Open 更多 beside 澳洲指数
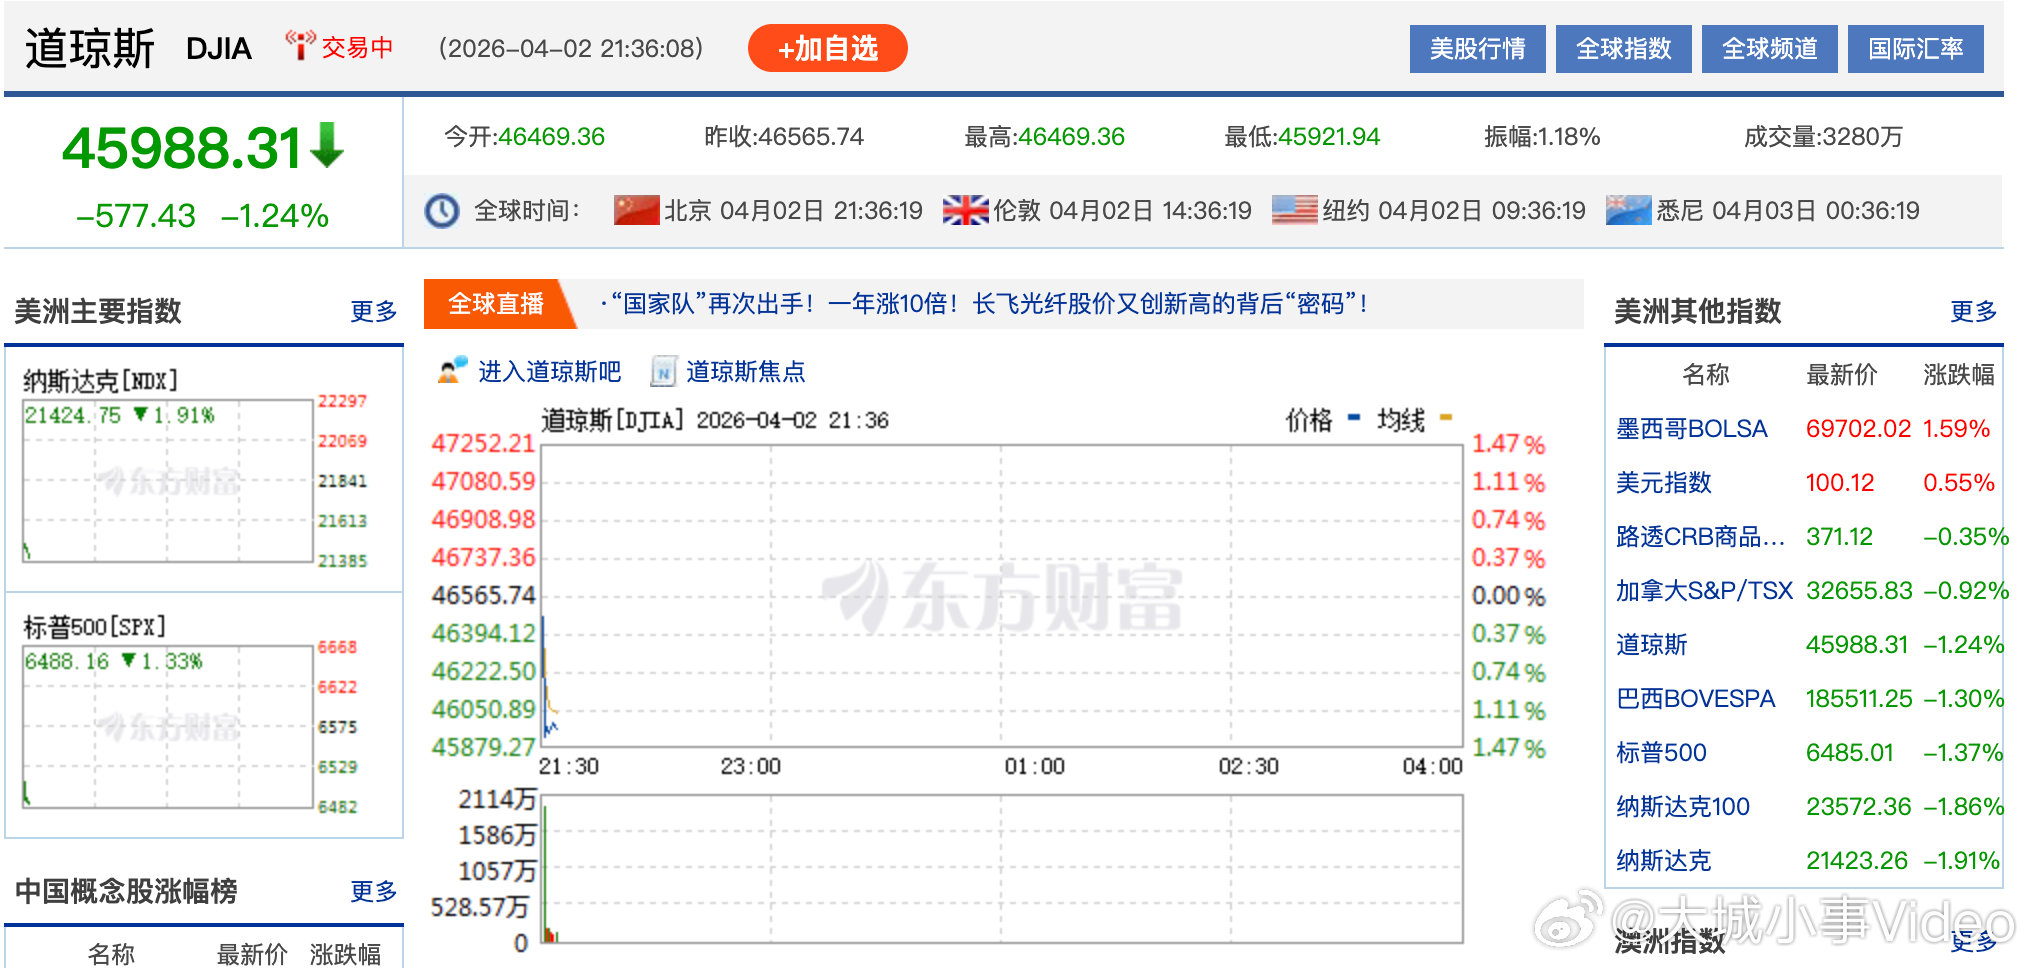 tap(1974, 940)
